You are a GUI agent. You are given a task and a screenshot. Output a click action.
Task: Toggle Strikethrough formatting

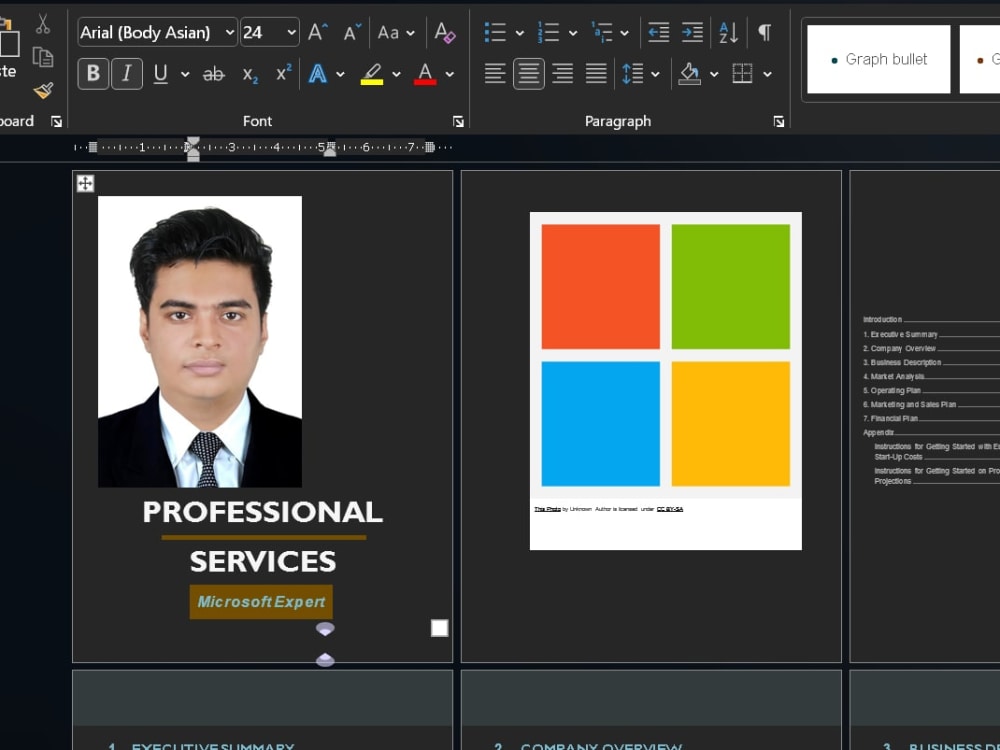tap(214, 74)
